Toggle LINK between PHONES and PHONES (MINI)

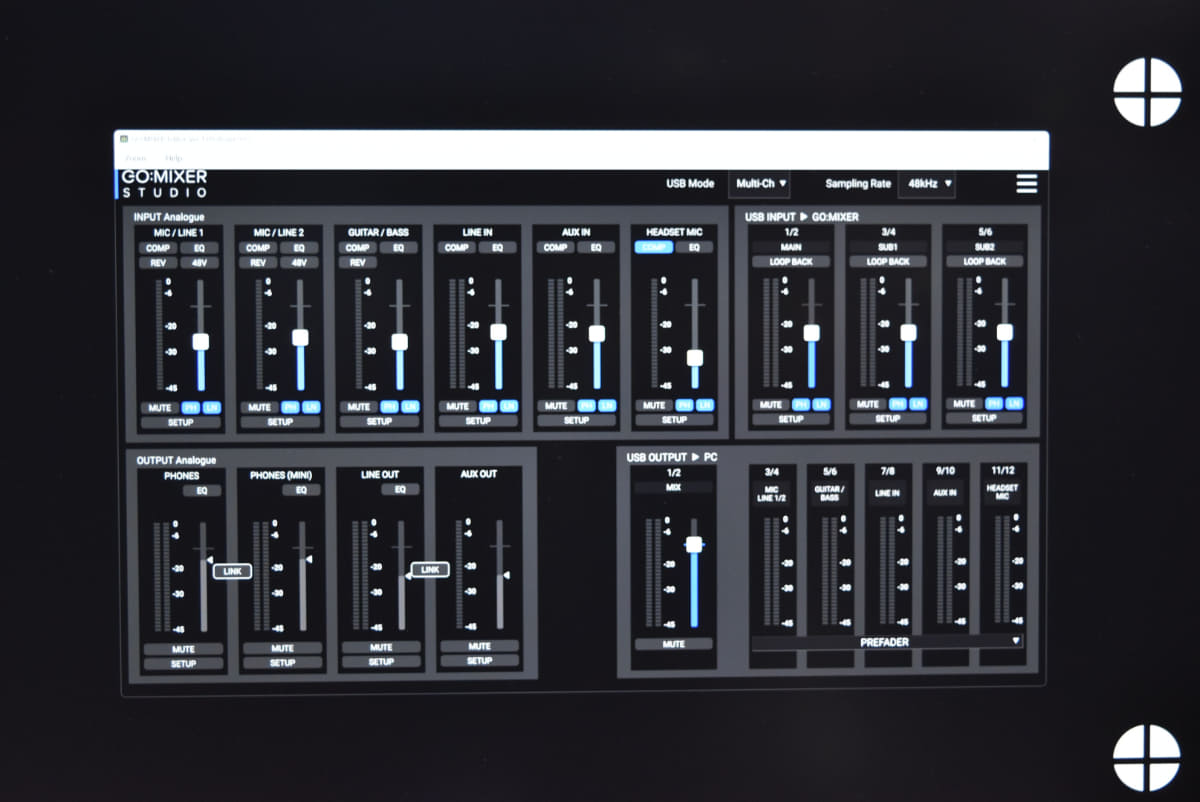coord(233,571)
